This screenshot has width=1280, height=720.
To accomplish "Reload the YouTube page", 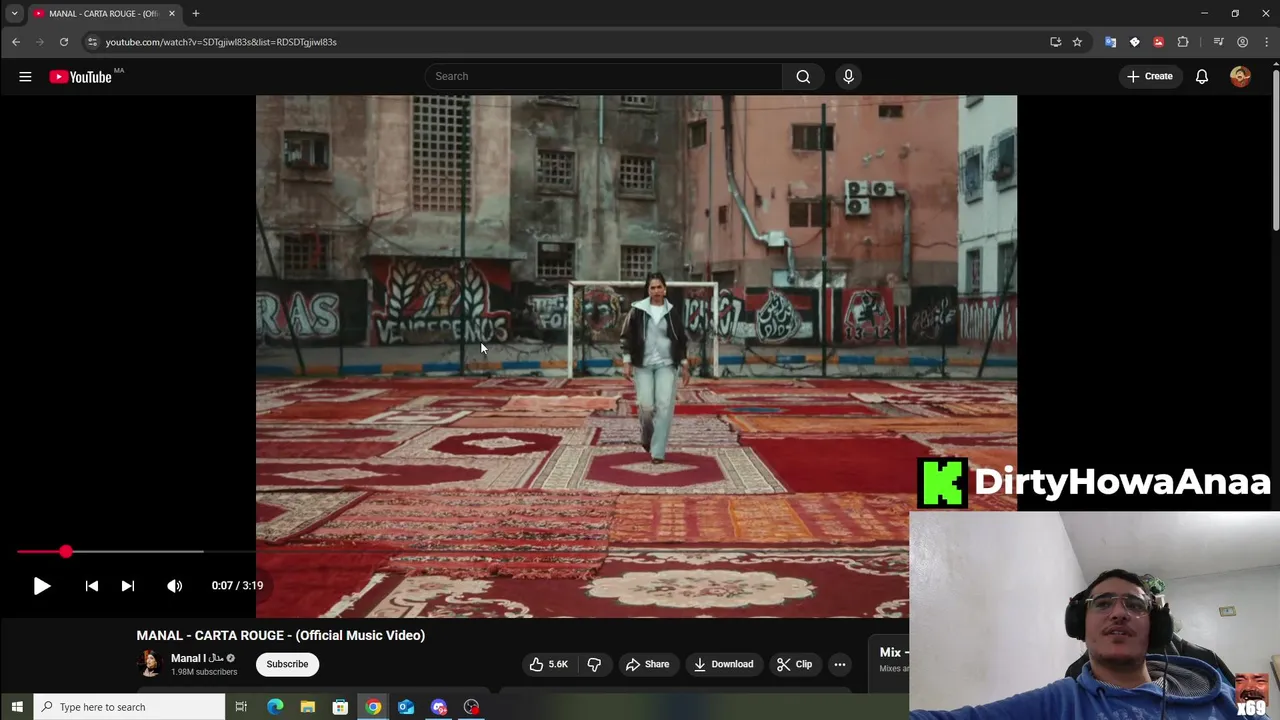I will [x=63, y=42].
